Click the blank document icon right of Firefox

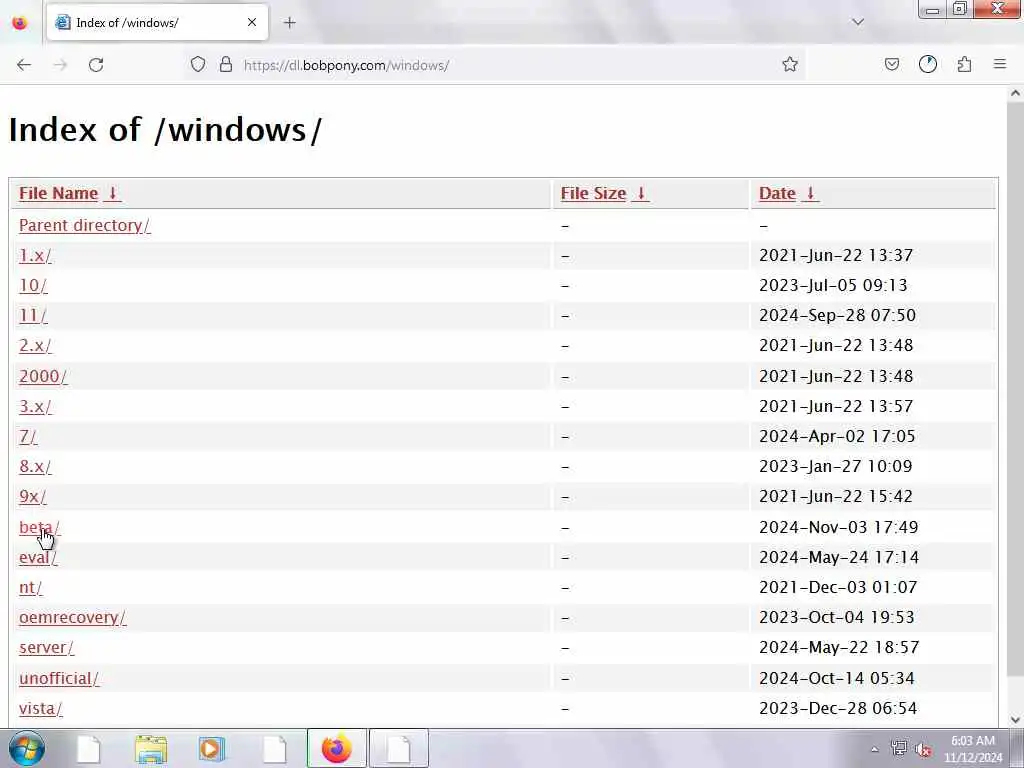point(398,748)
